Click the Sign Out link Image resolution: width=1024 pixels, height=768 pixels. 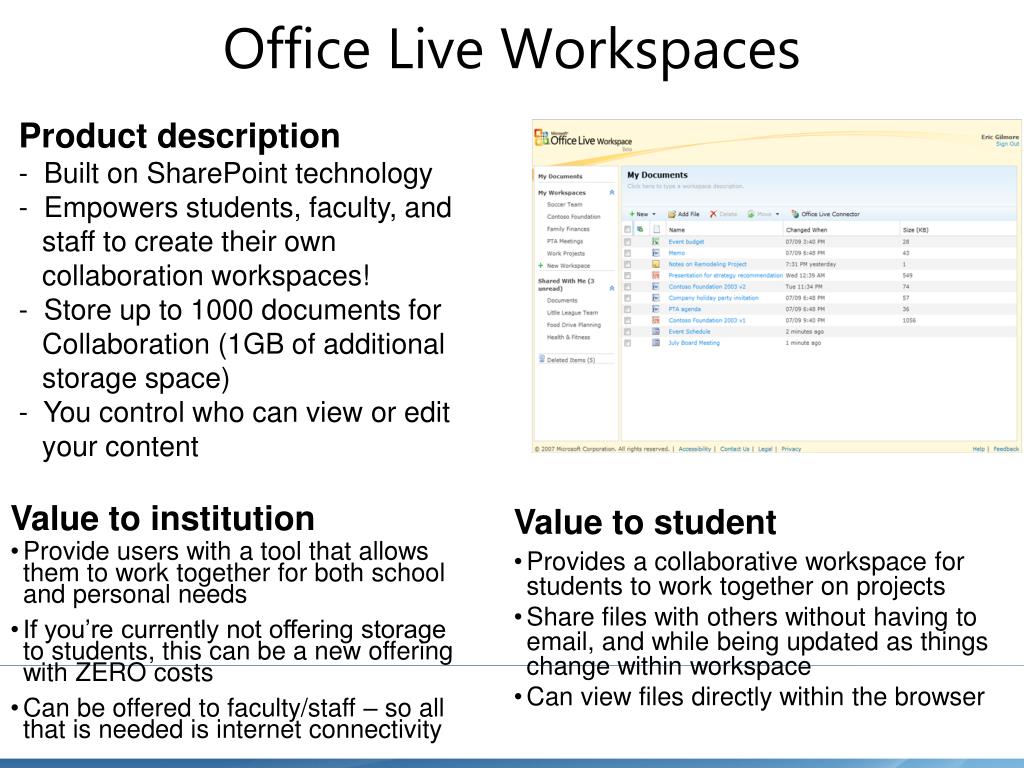tap(1007, 144)
